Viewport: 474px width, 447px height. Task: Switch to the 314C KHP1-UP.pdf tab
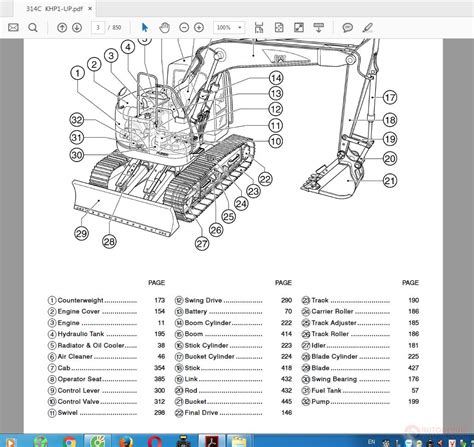[x=54, y=9]
